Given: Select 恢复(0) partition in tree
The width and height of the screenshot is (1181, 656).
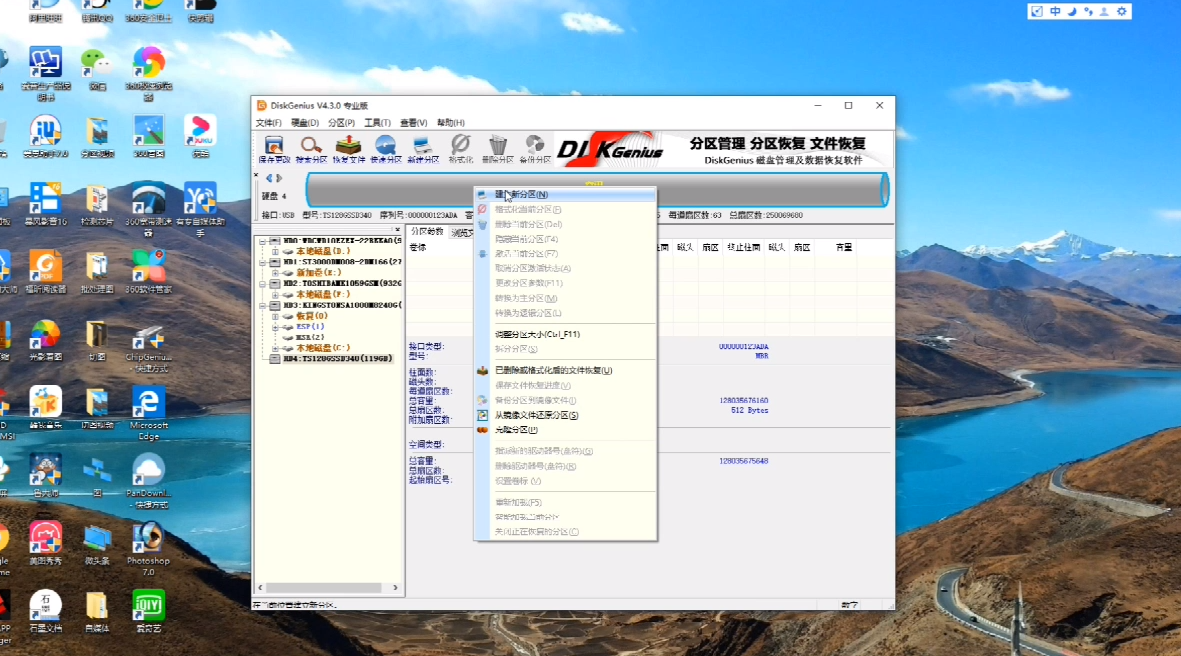Looking at the screenshot, I should [311, 316].
